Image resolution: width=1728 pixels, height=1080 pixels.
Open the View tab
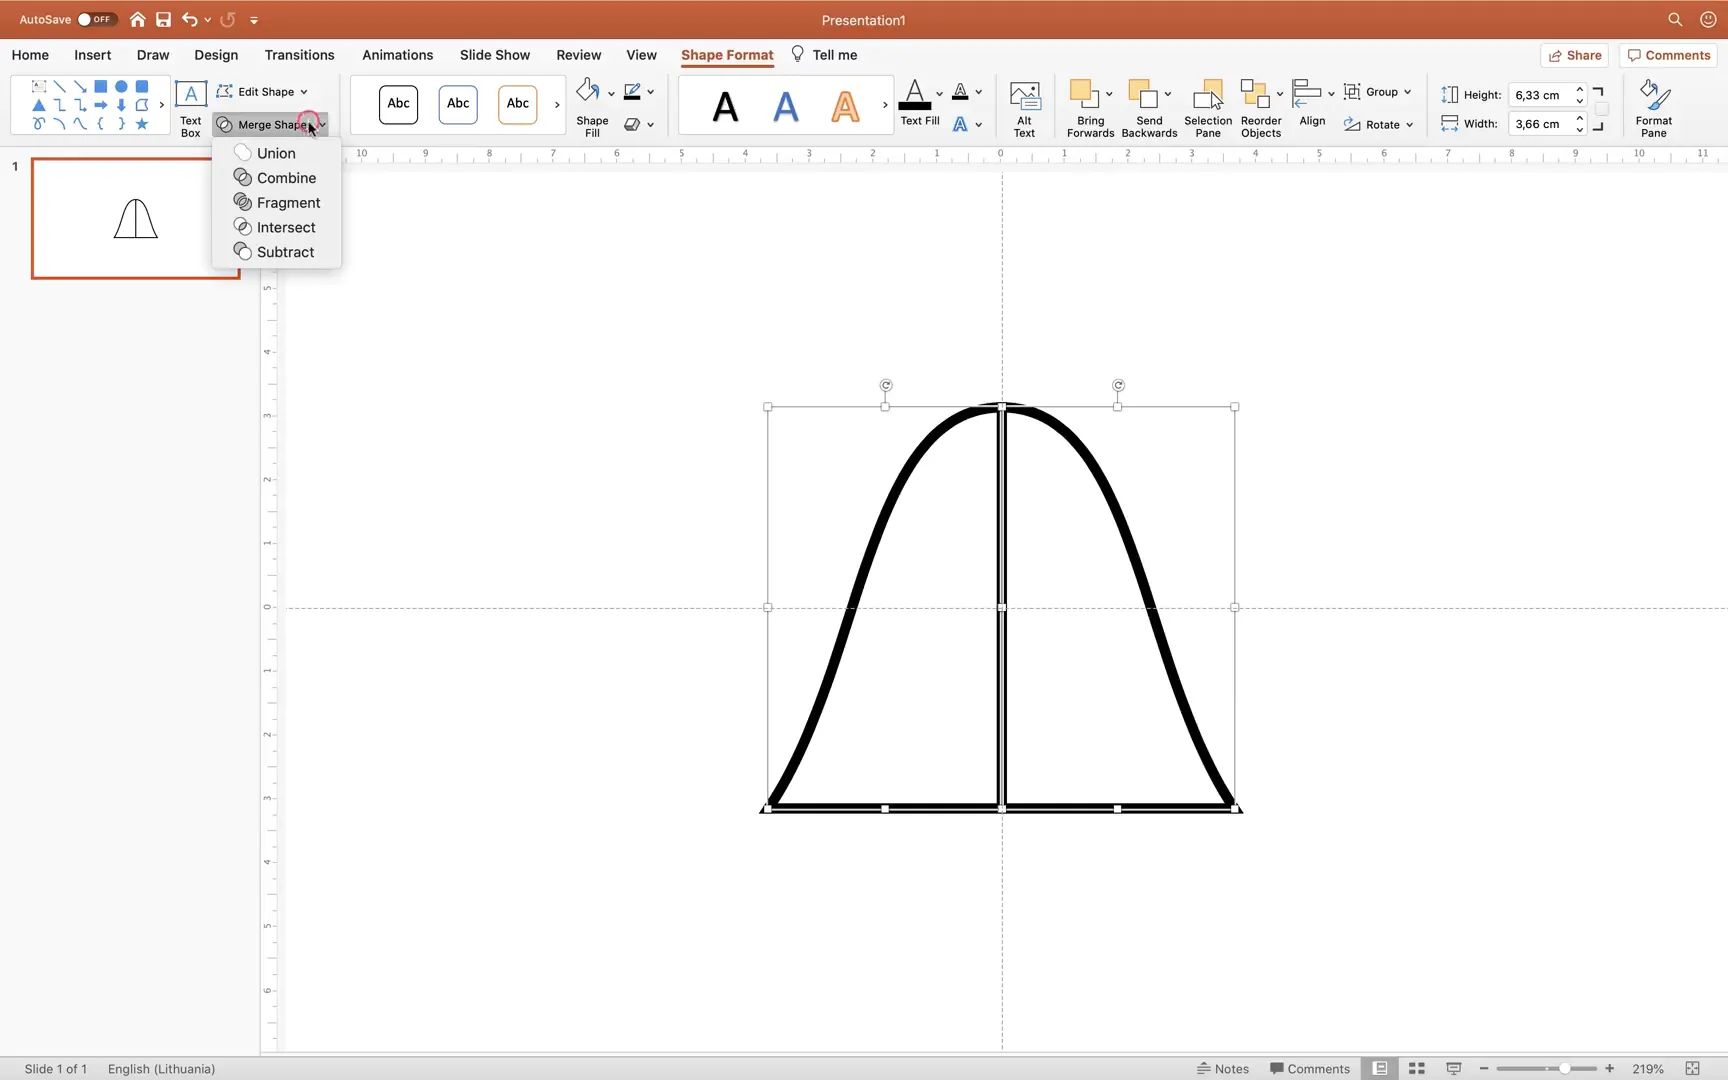coord(641,55)
